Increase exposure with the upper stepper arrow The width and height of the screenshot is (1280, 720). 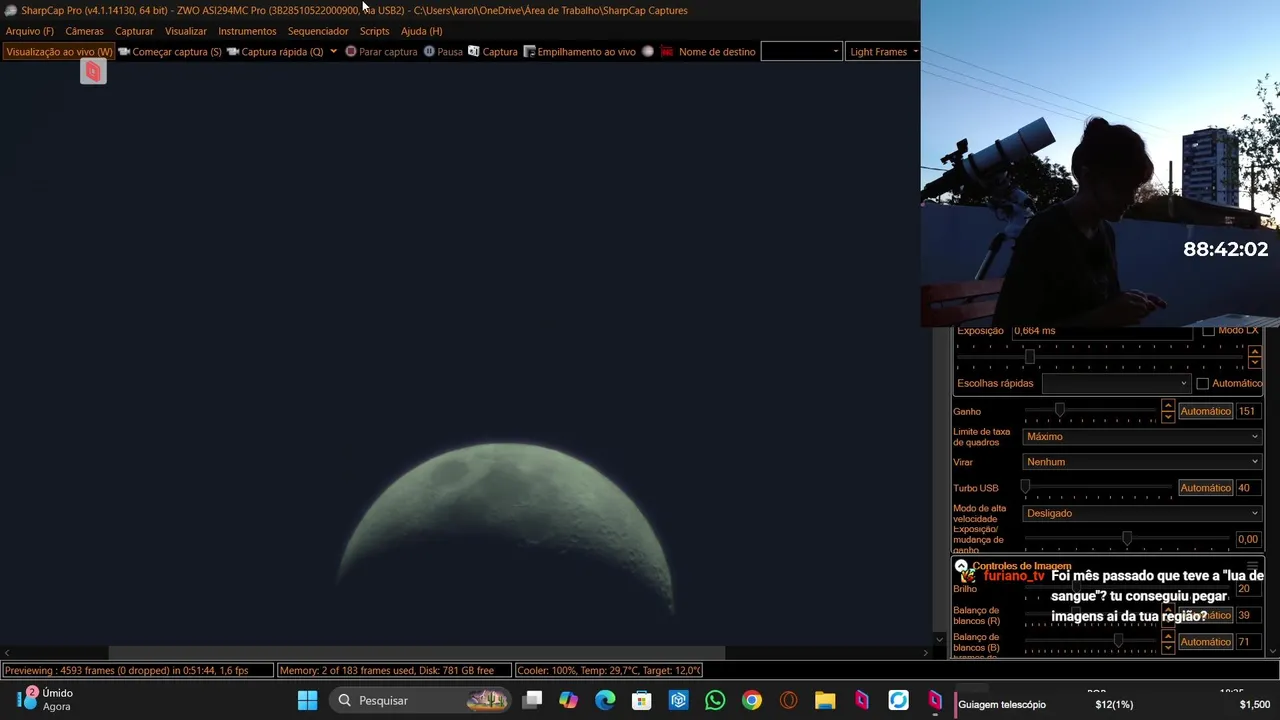point(1255,351)
